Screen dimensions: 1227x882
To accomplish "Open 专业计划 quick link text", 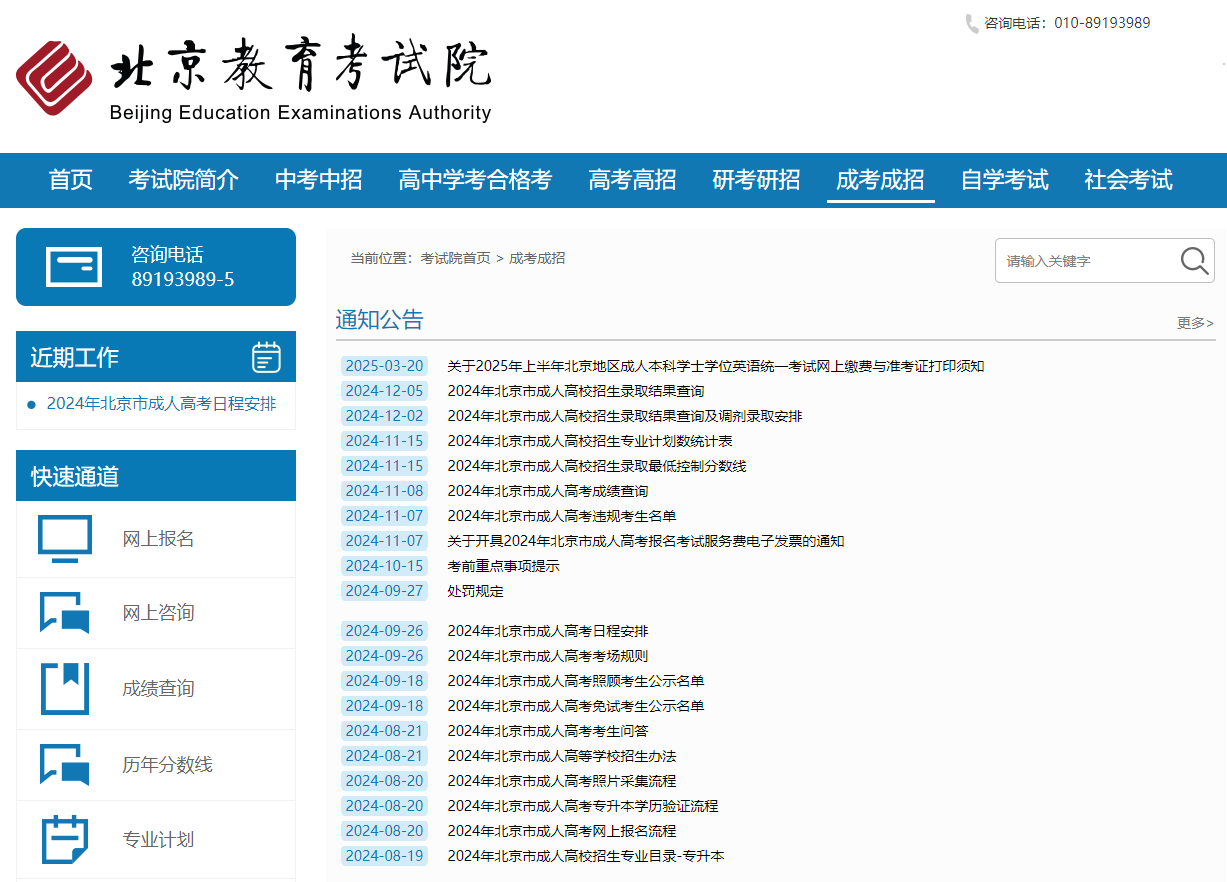I will [158, 840].
